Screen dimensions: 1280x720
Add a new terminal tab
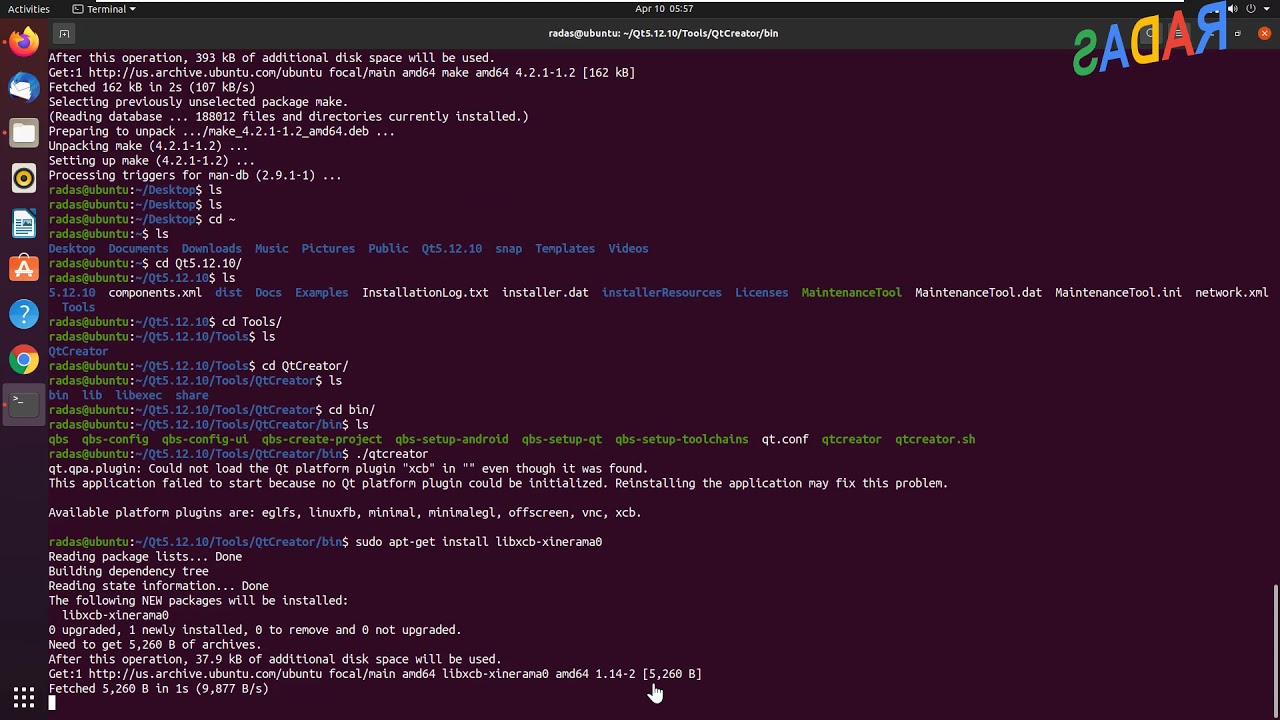tap(64, 33)
